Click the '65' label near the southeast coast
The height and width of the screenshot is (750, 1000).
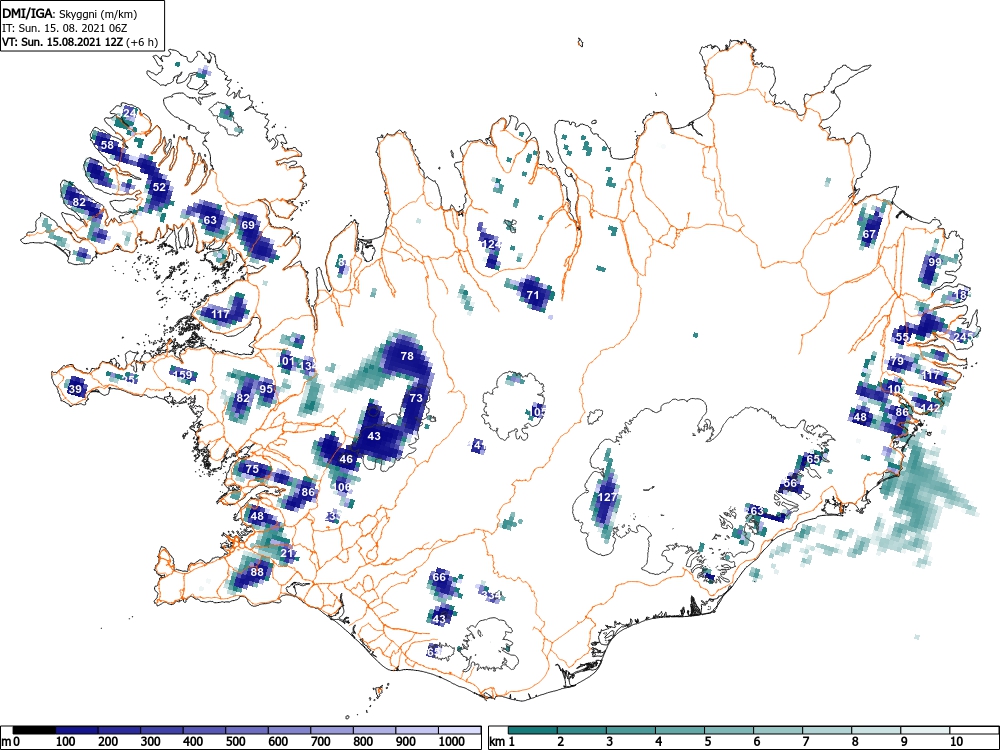[813, 459]
